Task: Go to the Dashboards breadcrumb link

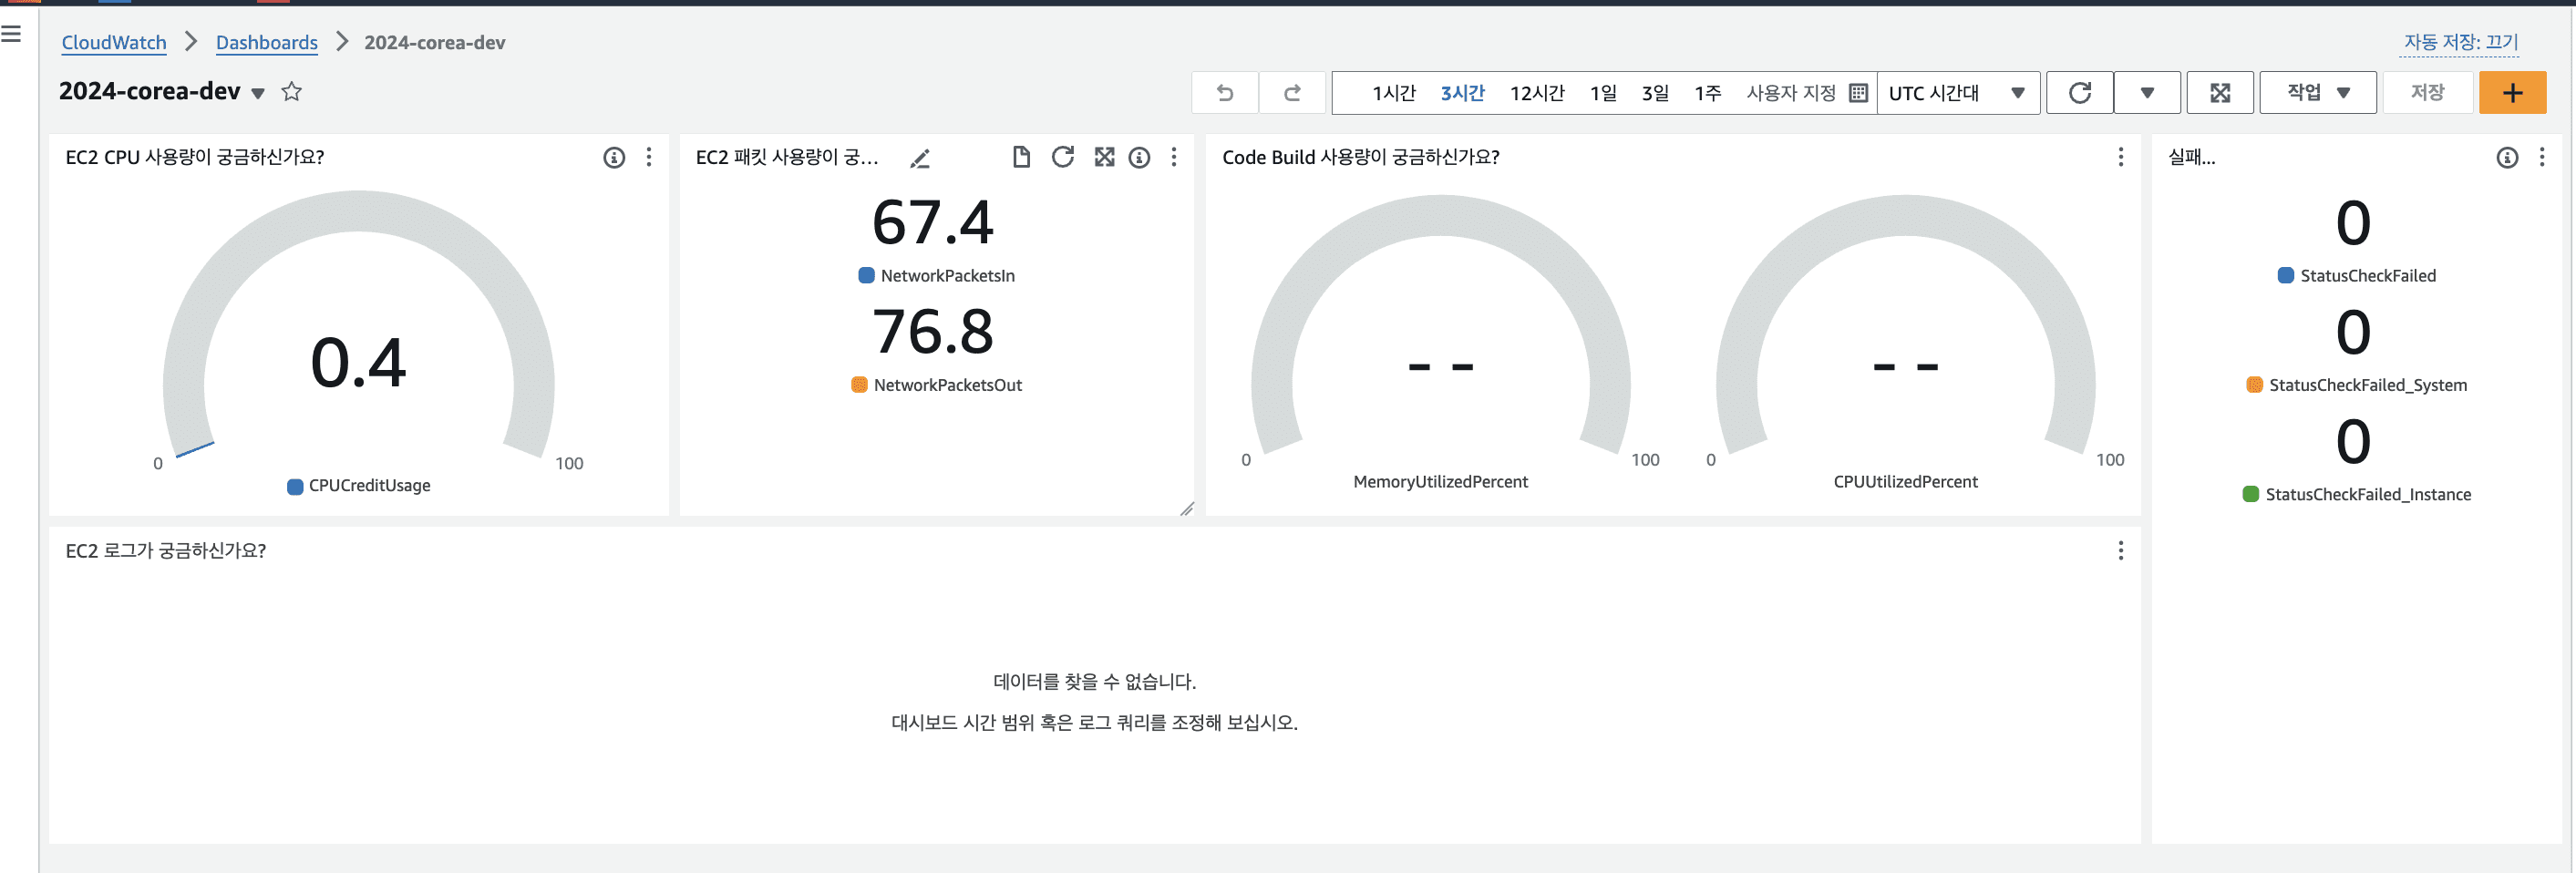Action: click(x=266, y=42)
